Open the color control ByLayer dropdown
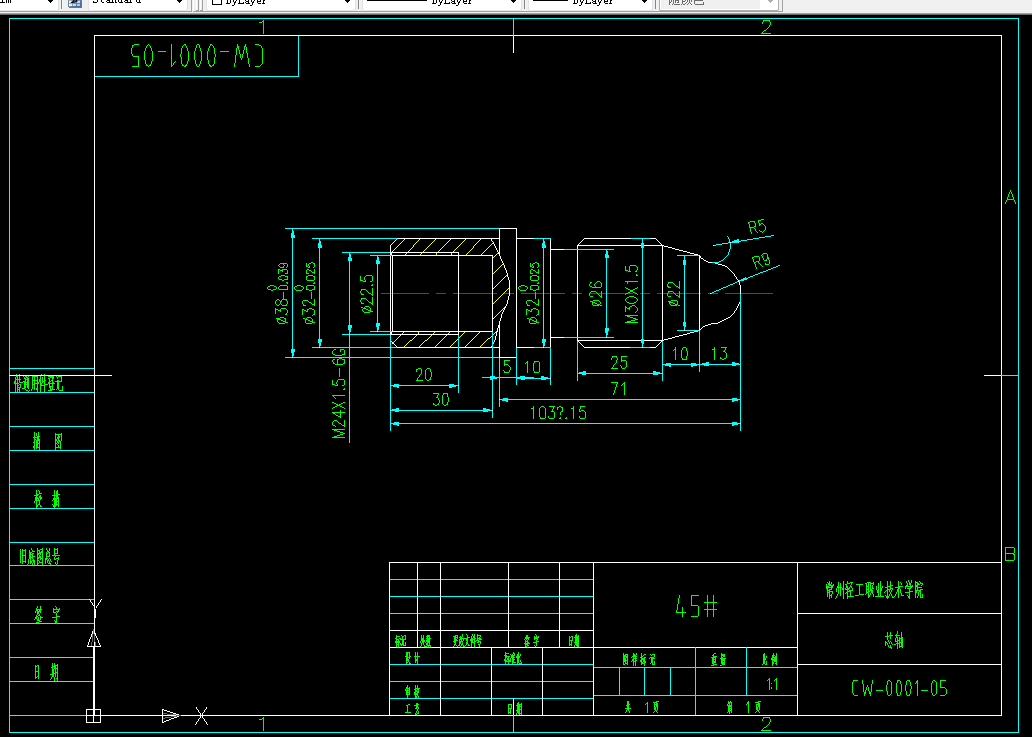Viewport: 1032px width, 737px height. pyautogui.click(x=281, y=3)
